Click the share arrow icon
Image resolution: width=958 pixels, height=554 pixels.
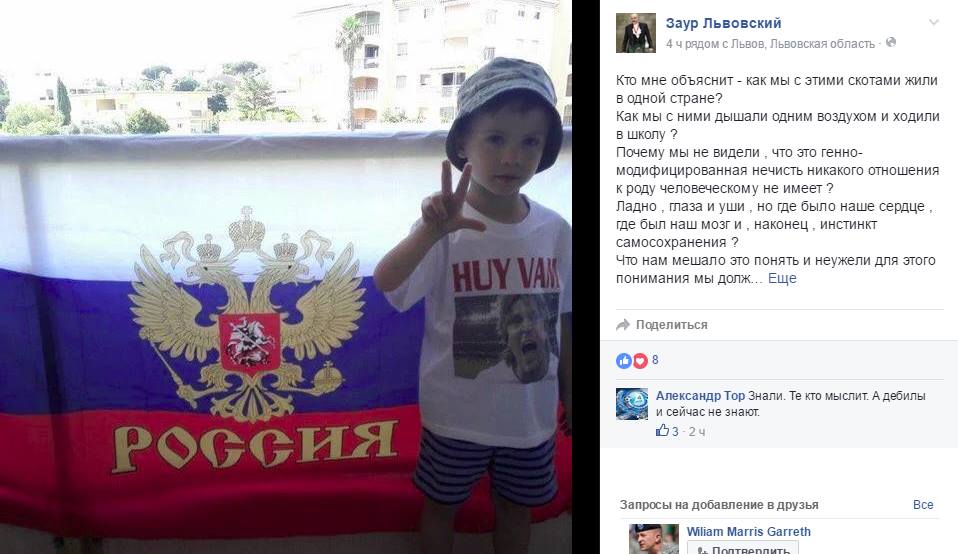point(623,325)
